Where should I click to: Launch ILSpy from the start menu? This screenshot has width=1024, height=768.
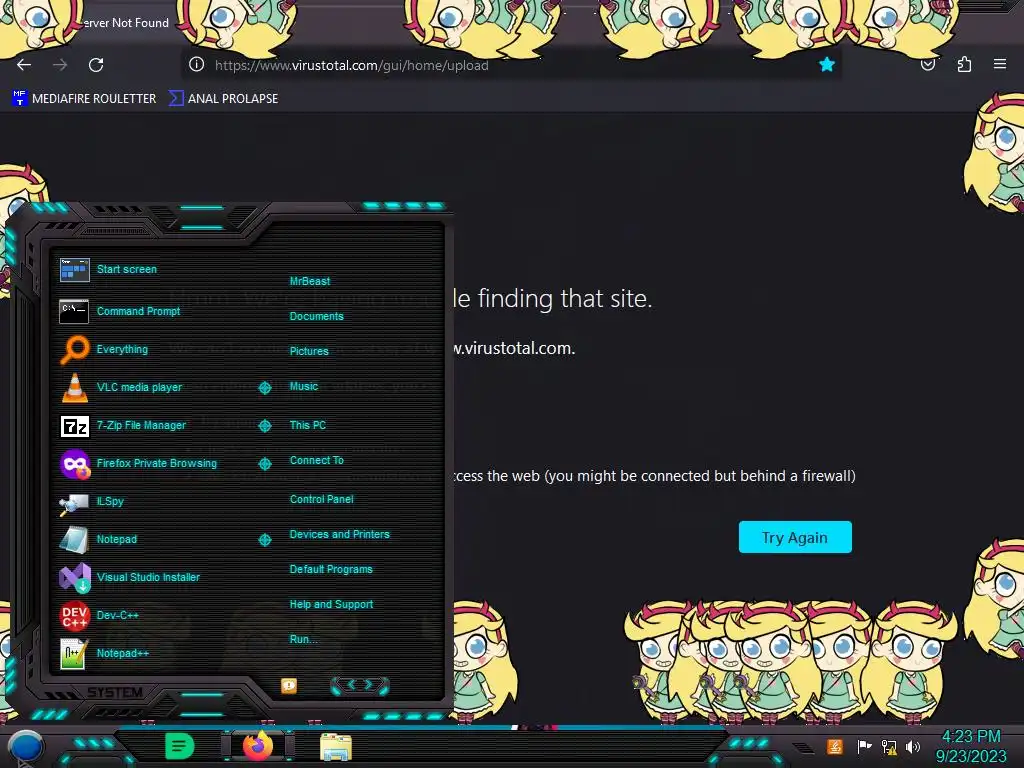91,502
